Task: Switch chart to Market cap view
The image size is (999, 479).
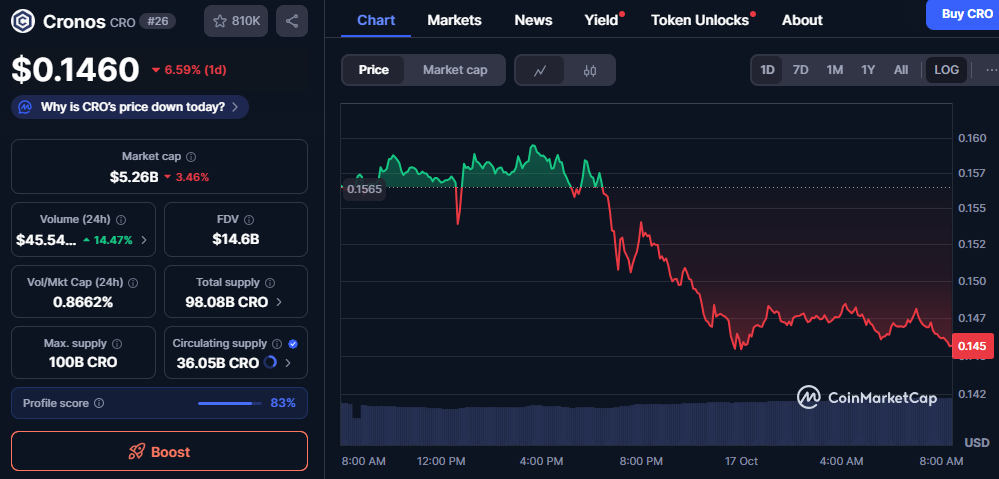Action: click(x=455, y=70)
